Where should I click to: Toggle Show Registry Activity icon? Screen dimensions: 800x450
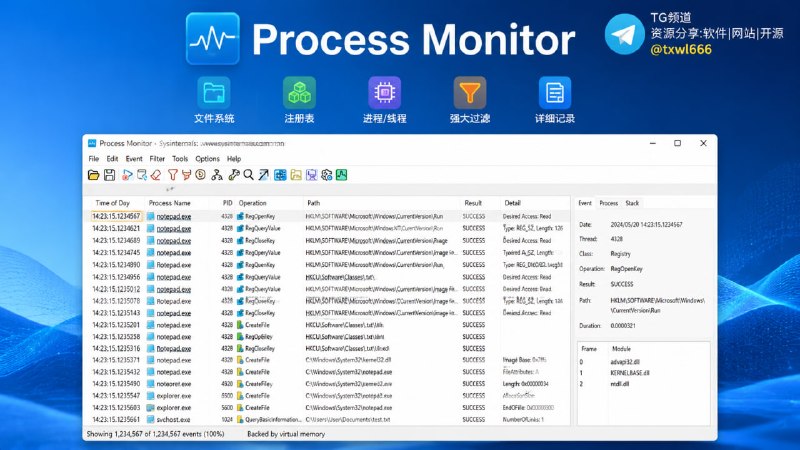(x=280, y=175)
